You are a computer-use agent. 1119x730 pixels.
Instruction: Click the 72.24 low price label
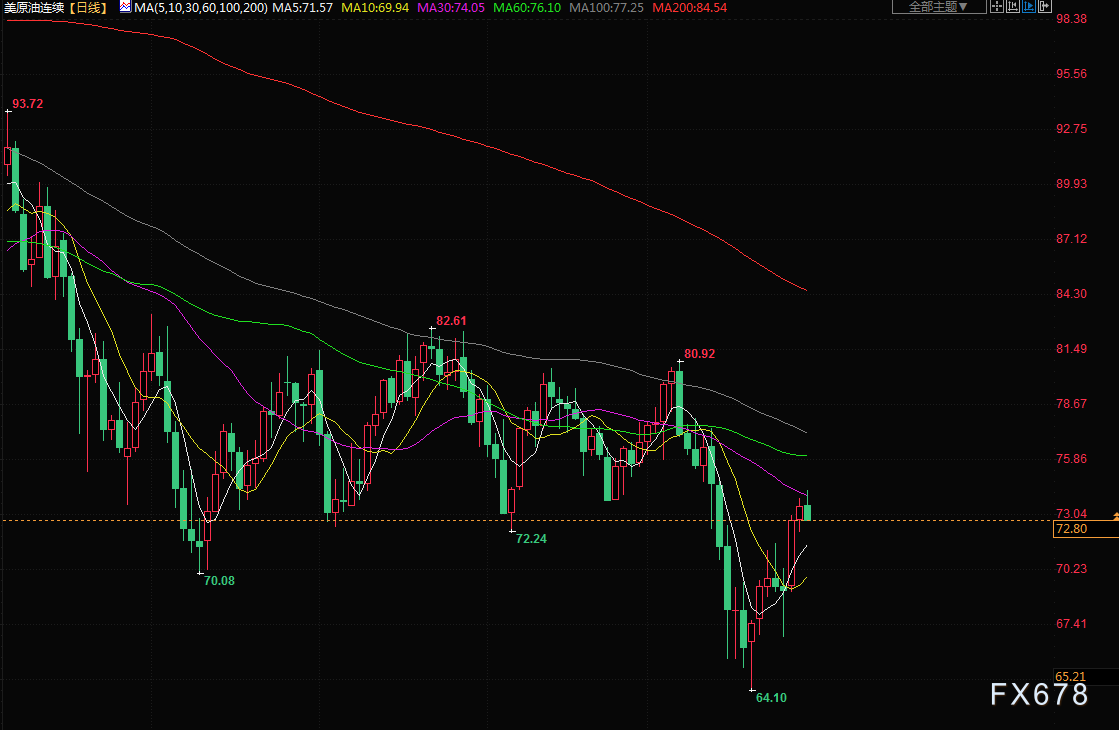pos(532,538)
